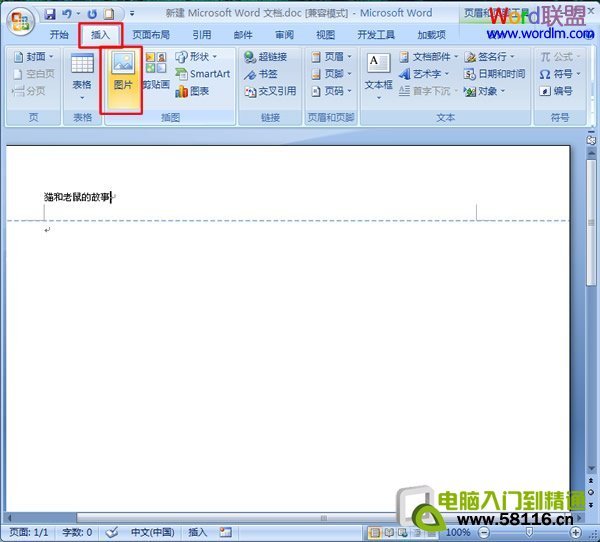
Task: Open the 加载项 tab
Action: pyautogui.click(x=432, y=35)
